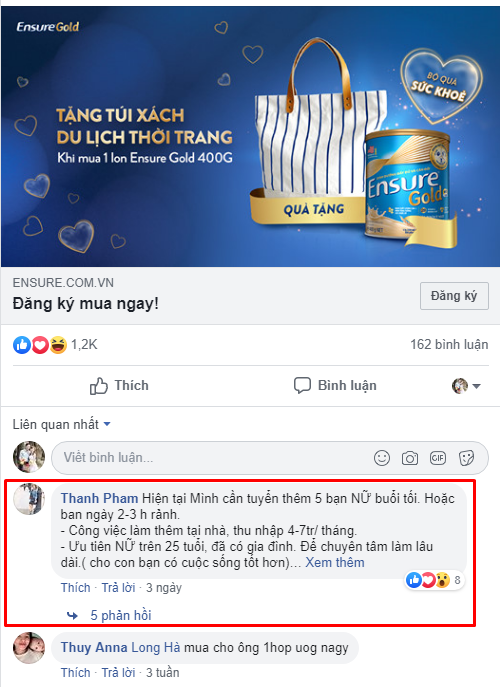The image size is (500, 687).
Task: Open reactions on Thanh Pham's comment
Action: [434, 580]
